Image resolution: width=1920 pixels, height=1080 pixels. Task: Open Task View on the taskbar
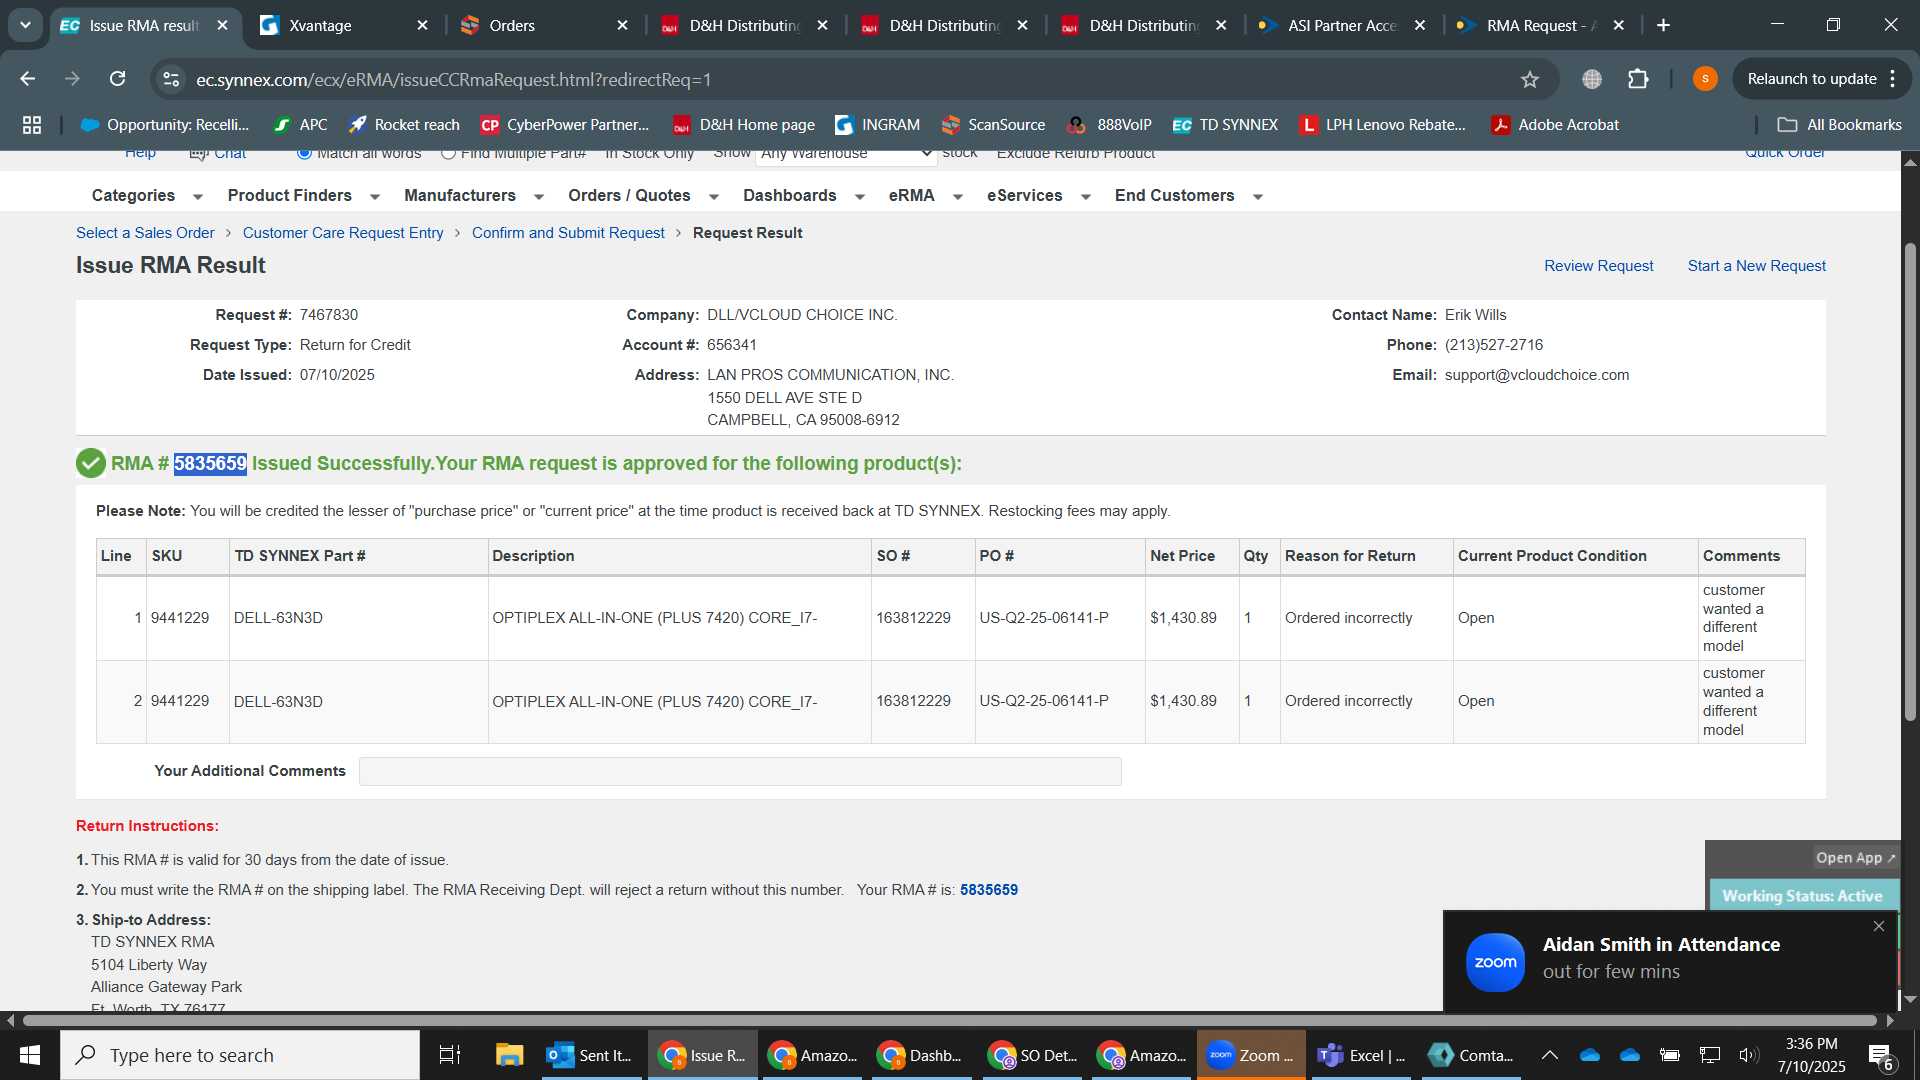point(450,1055)
